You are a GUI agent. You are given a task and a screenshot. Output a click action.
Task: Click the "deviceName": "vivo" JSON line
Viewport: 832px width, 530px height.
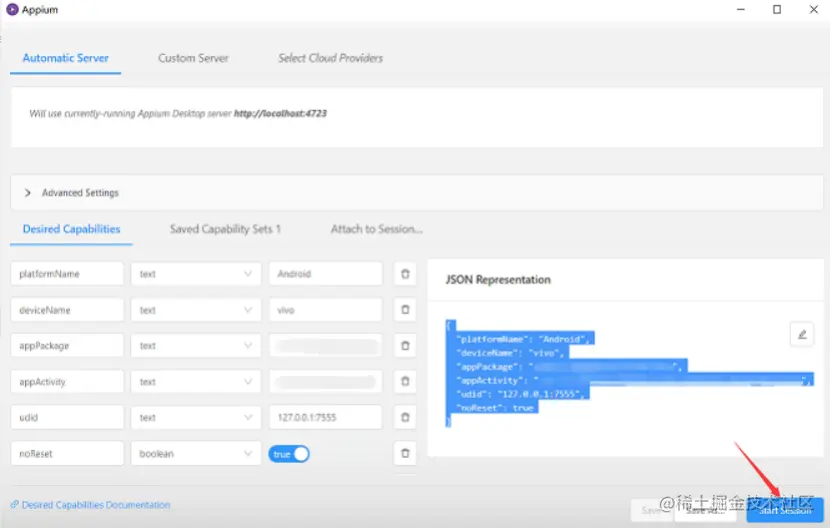[x=511, y=353]
